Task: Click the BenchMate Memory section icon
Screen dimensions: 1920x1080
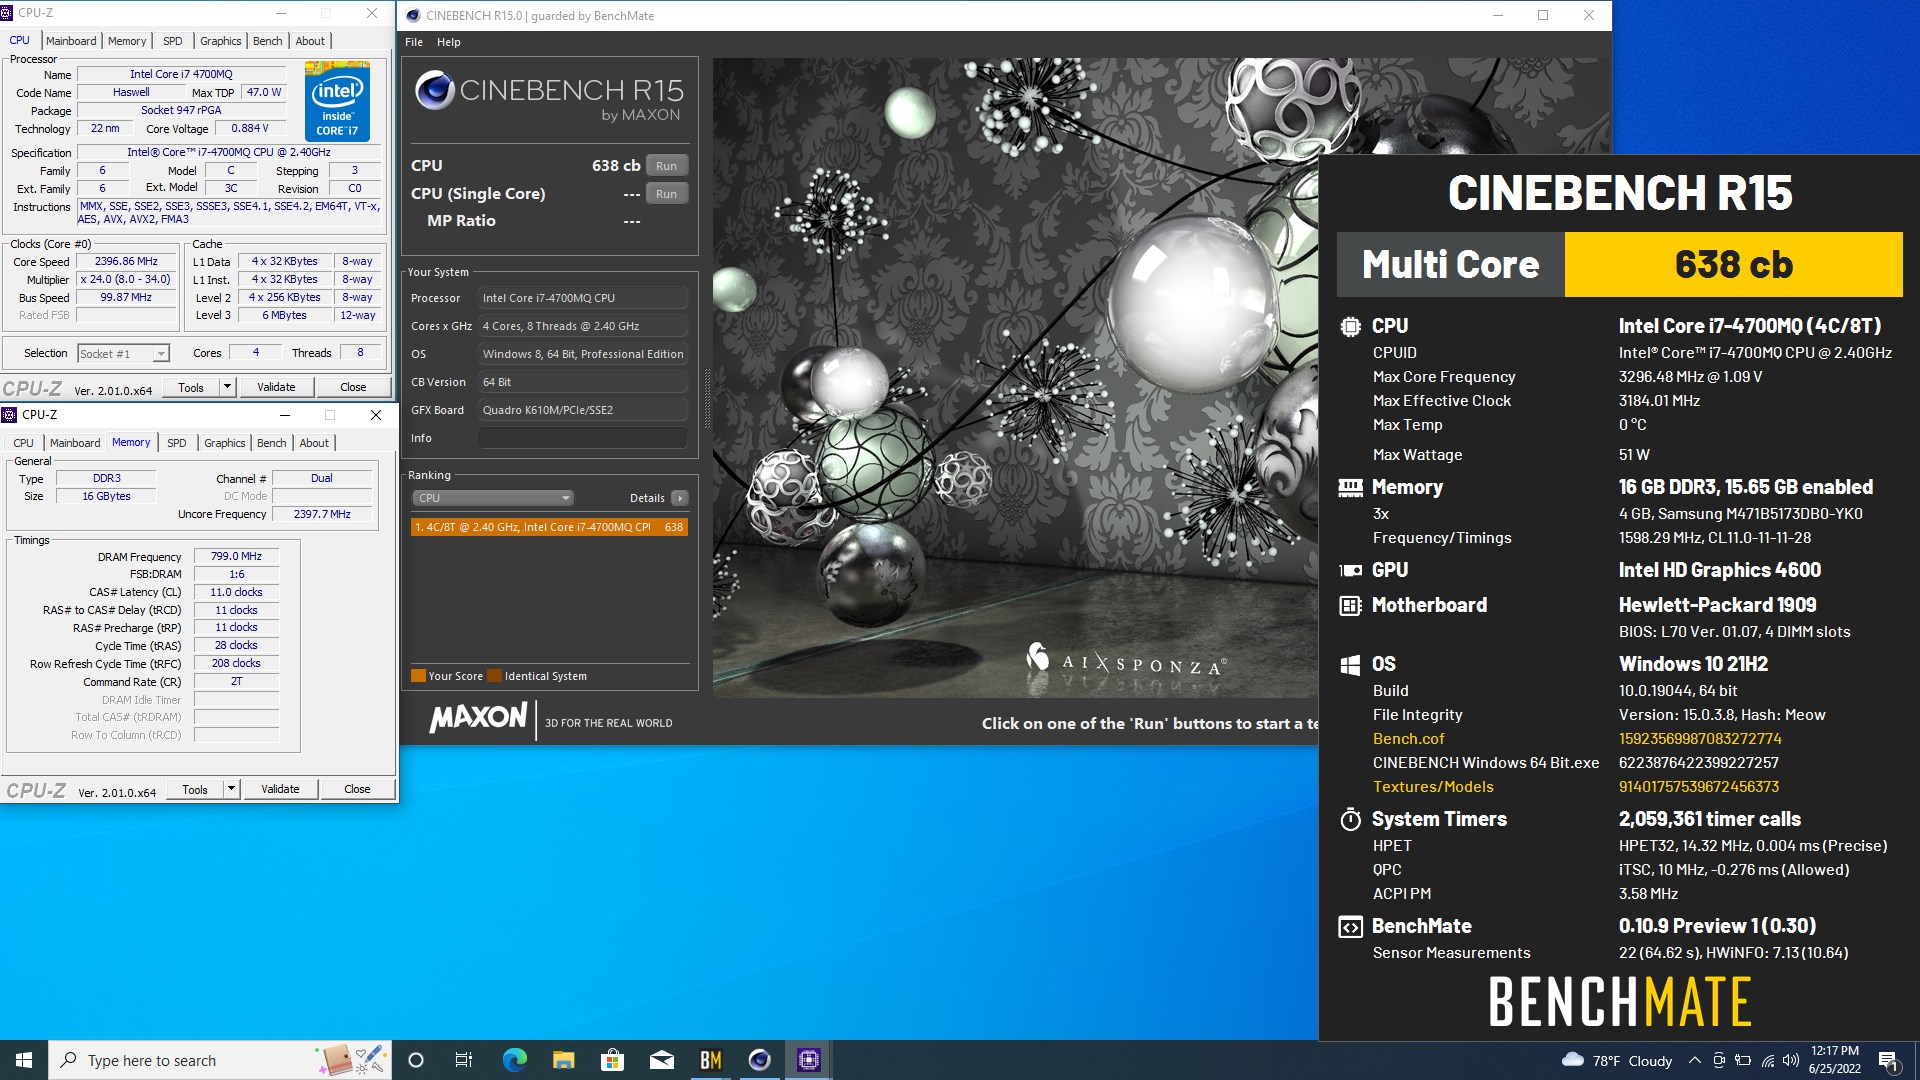Action: tap(1350, 488)
